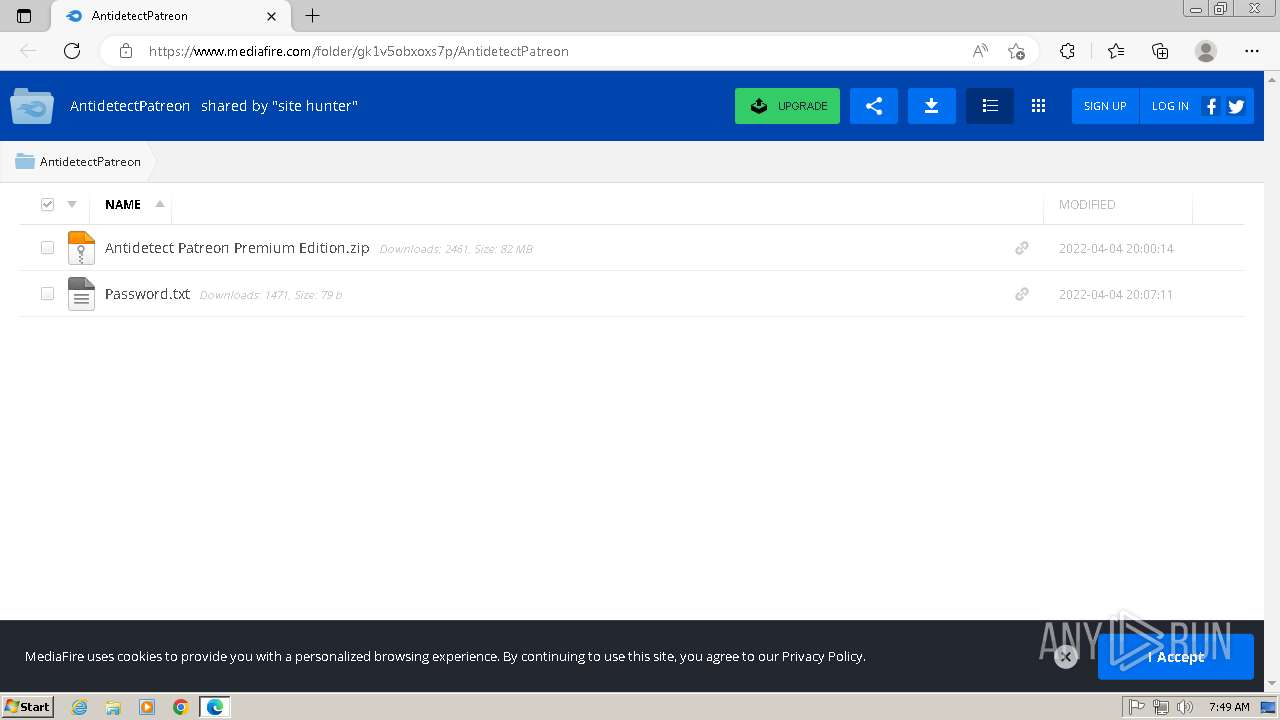
Task: Open the share folder button
Action: point(874,106)
